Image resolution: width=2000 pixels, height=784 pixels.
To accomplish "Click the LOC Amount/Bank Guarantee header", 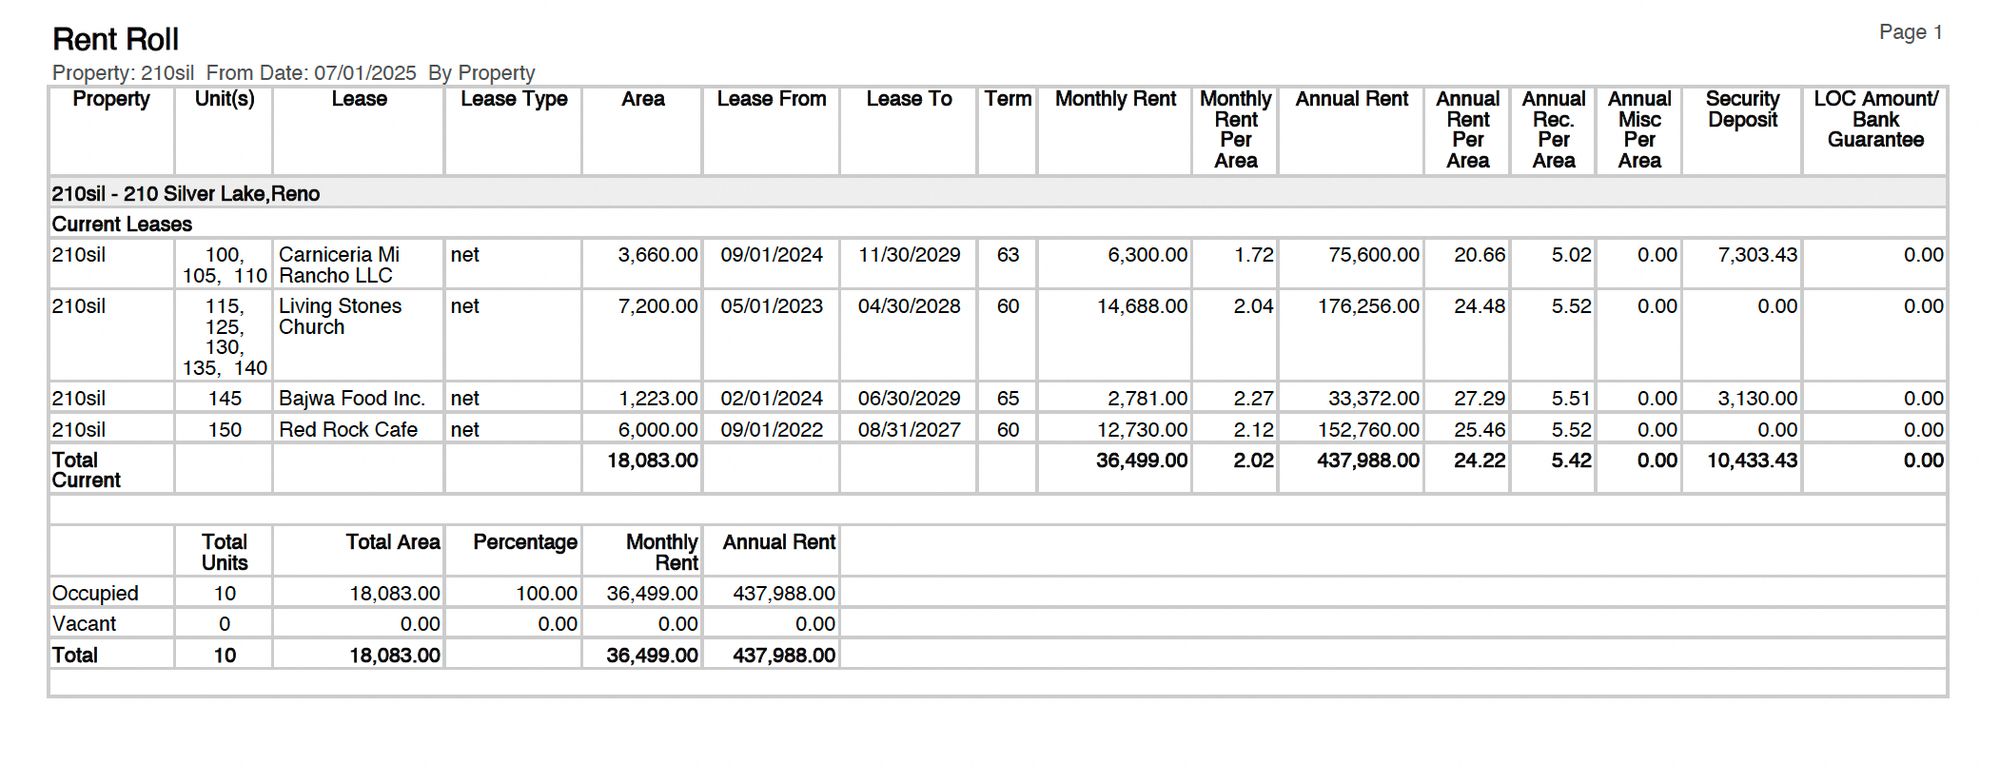I will (1875, 120).
